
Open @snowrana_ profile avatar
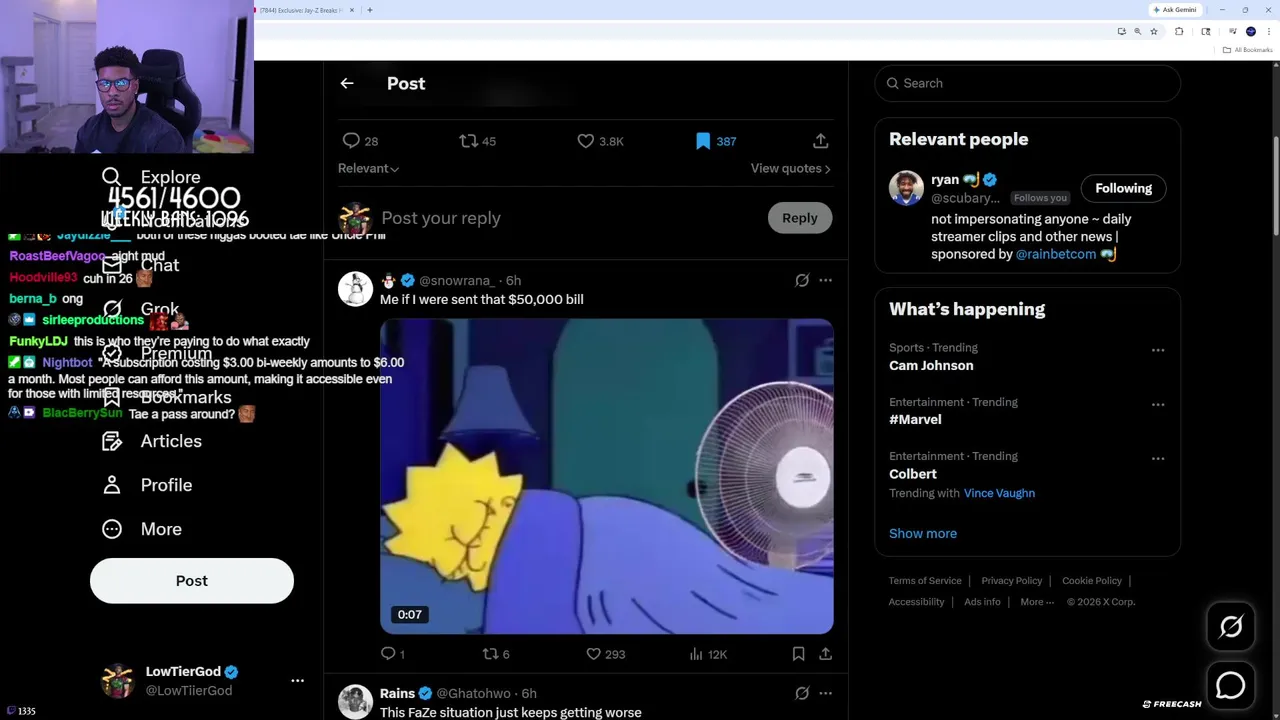(355, 288)
